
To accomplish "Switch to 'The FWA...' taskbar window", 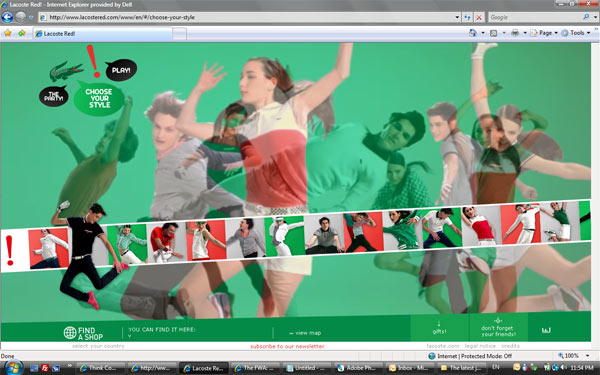I will click(256, 368).
